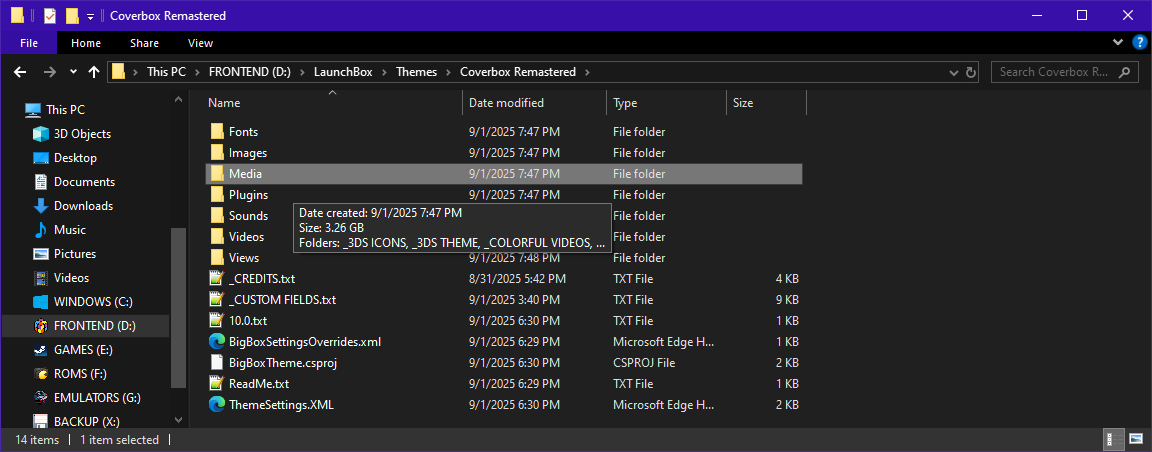Click the Properties quick access toolbar icon
Screen dimensions: 1152x452
pos(49,15)
